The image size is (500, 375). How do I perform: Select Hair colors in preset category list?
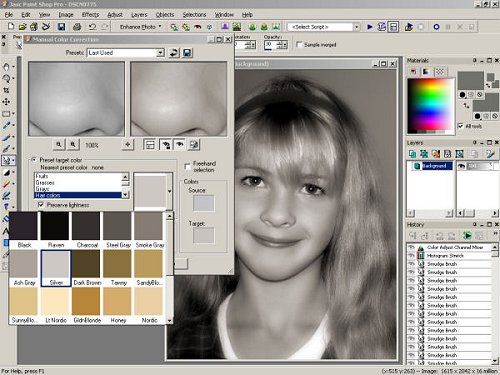point(78,195)
